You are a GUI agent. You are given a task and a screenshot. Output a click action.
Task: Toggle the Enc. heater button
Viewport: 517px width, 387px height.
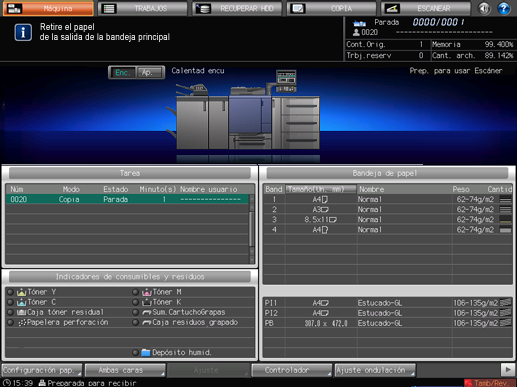click(122, 72)
